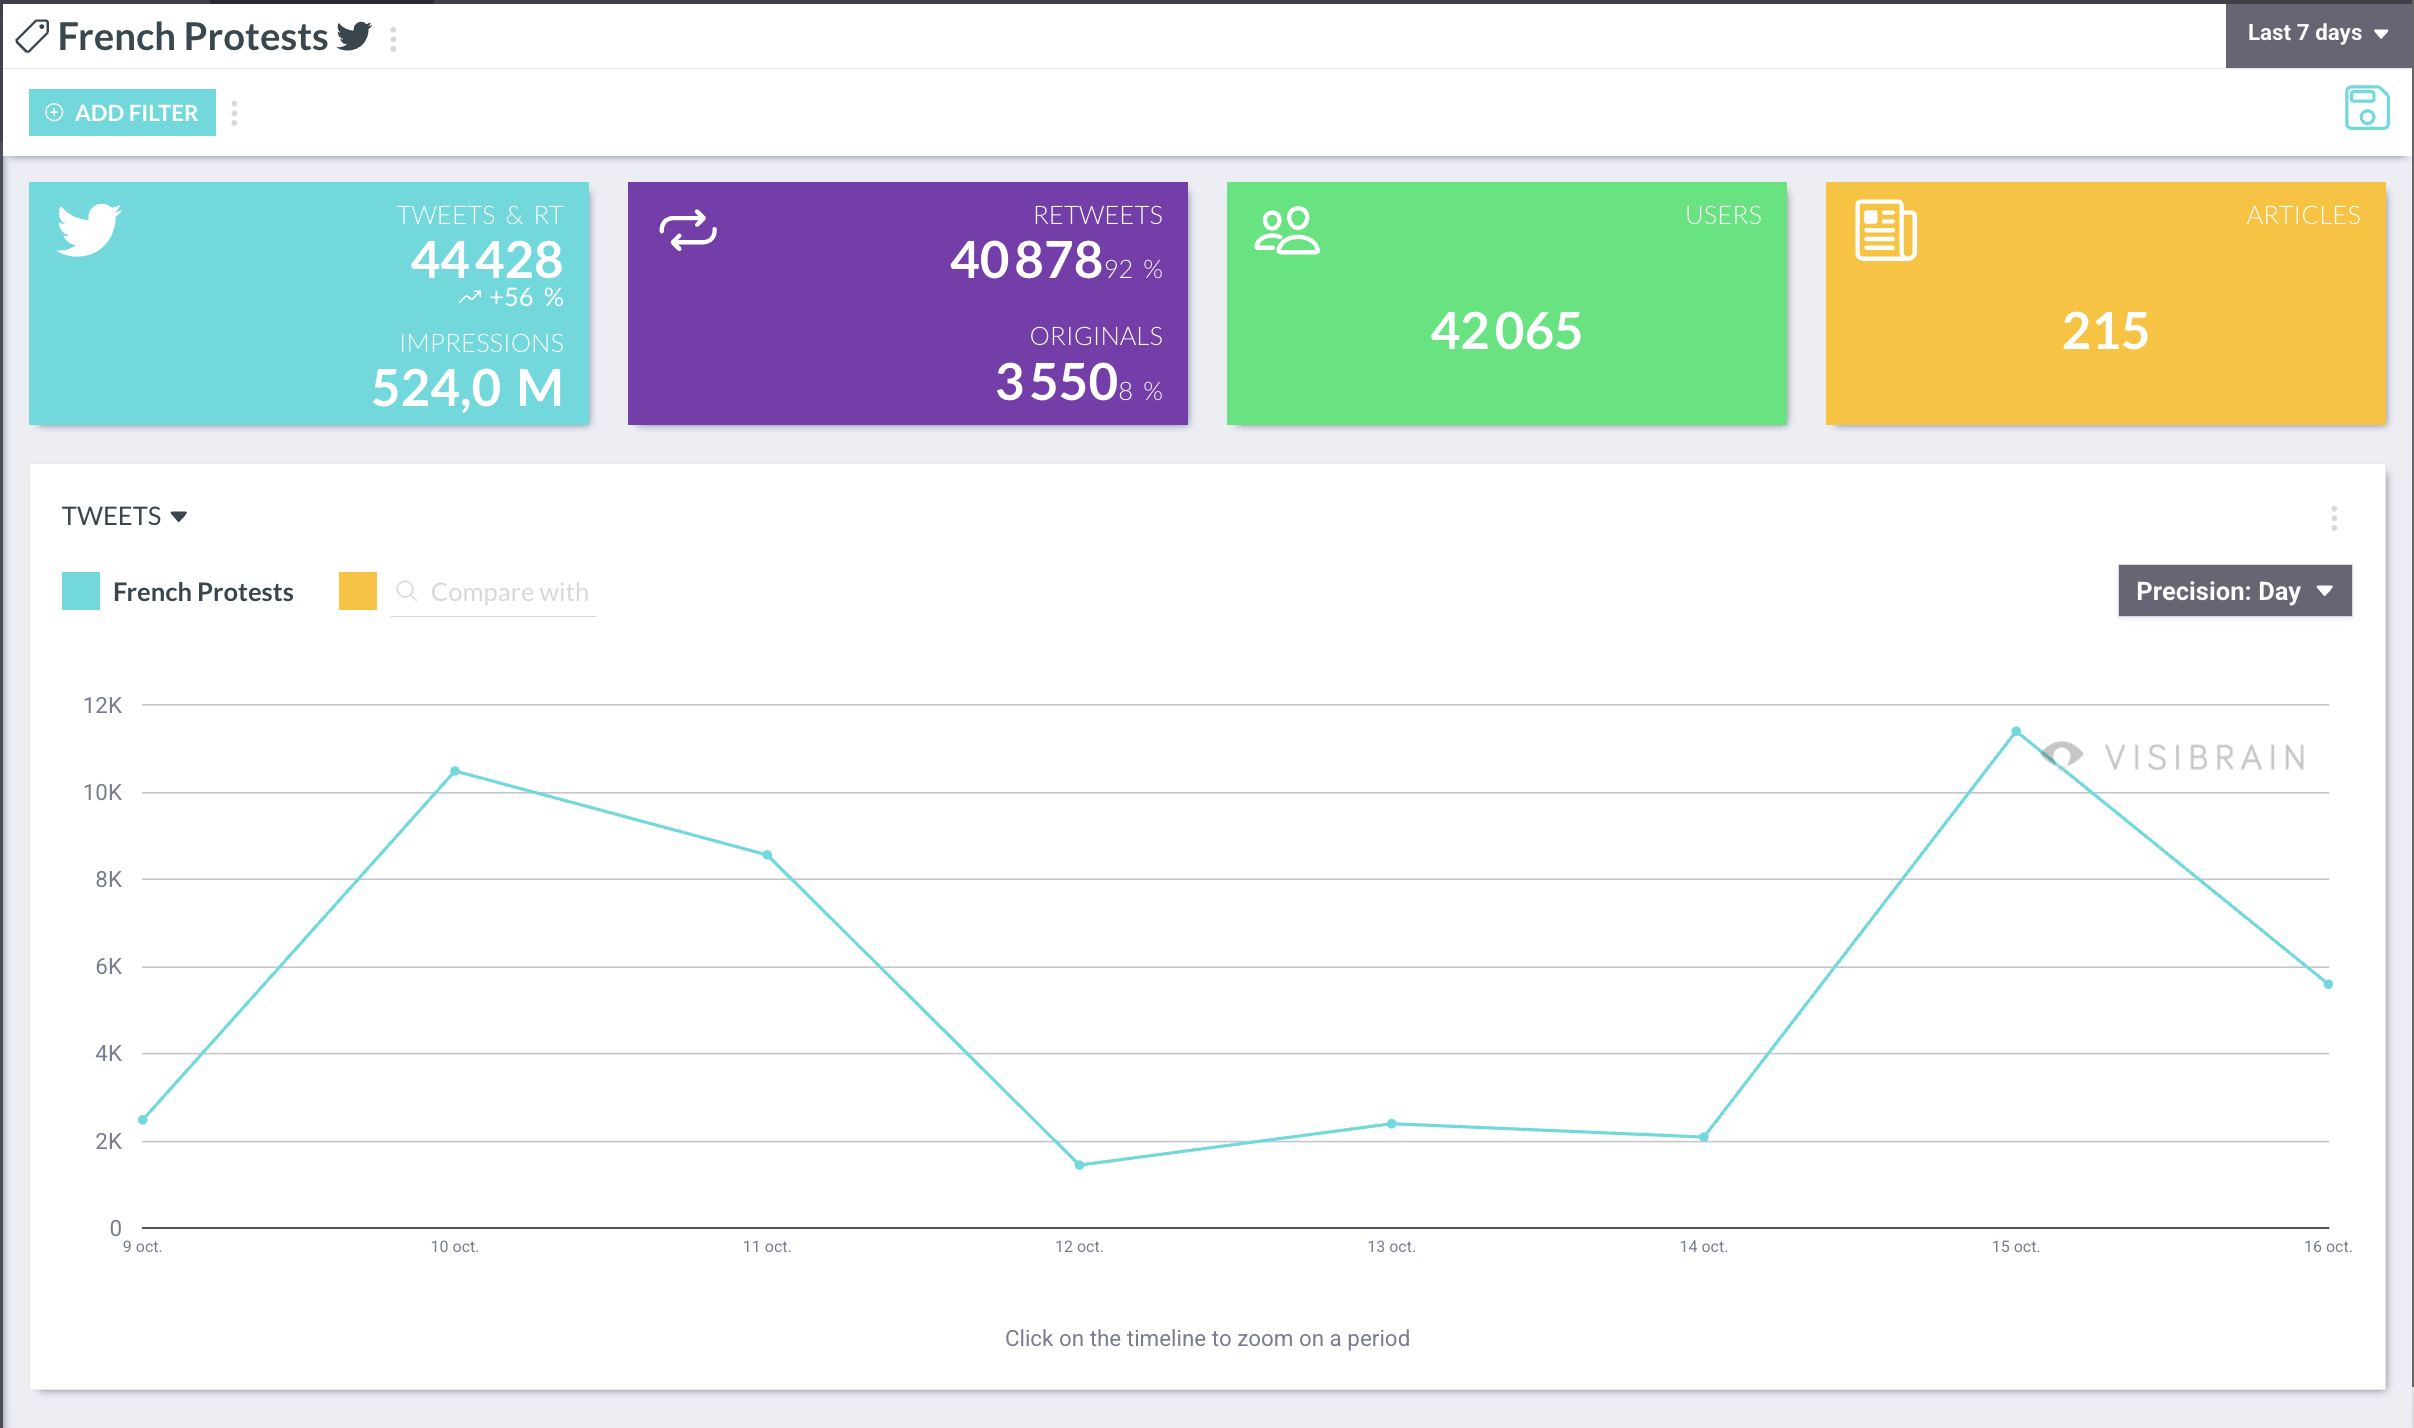Click the yellow comparison color swatch
The height and width of the screenshot is (1428, 2414).
(x=358, y=591)
